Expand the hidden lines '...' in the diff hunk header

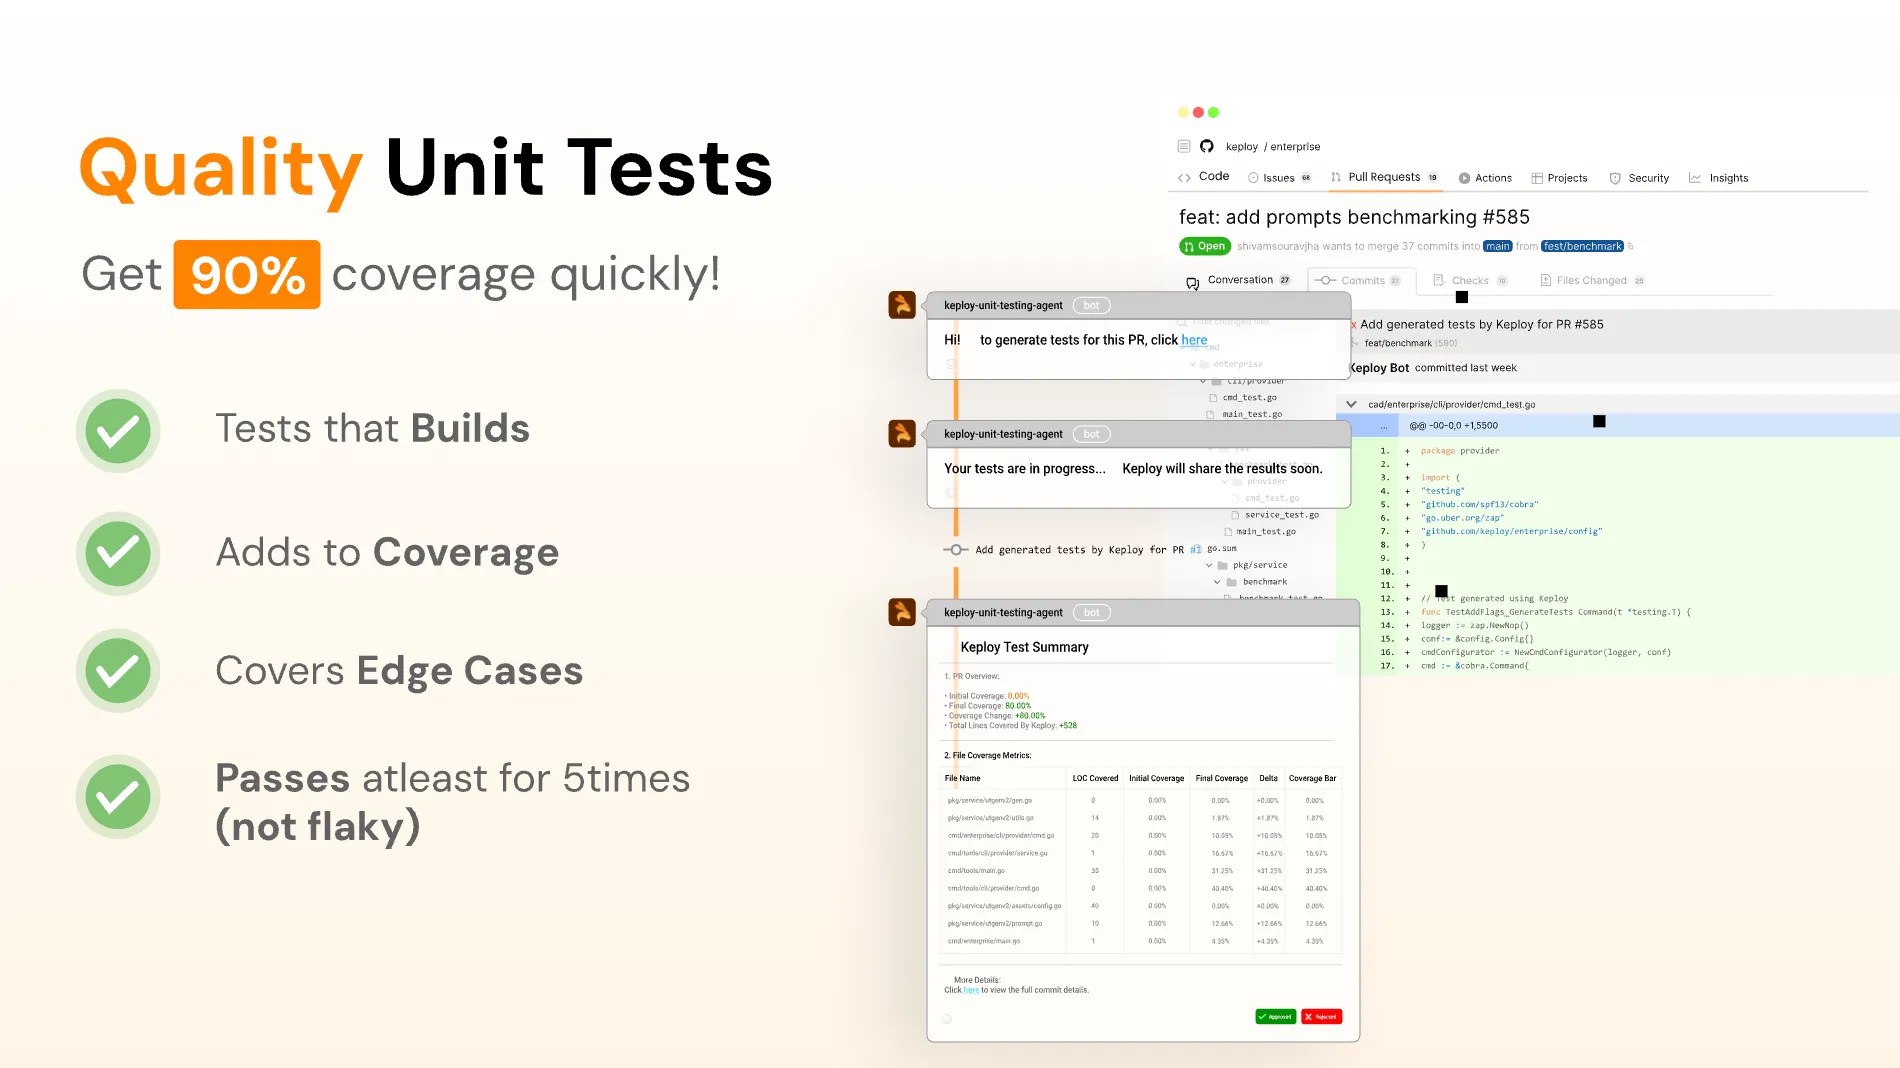(1384, 426)
